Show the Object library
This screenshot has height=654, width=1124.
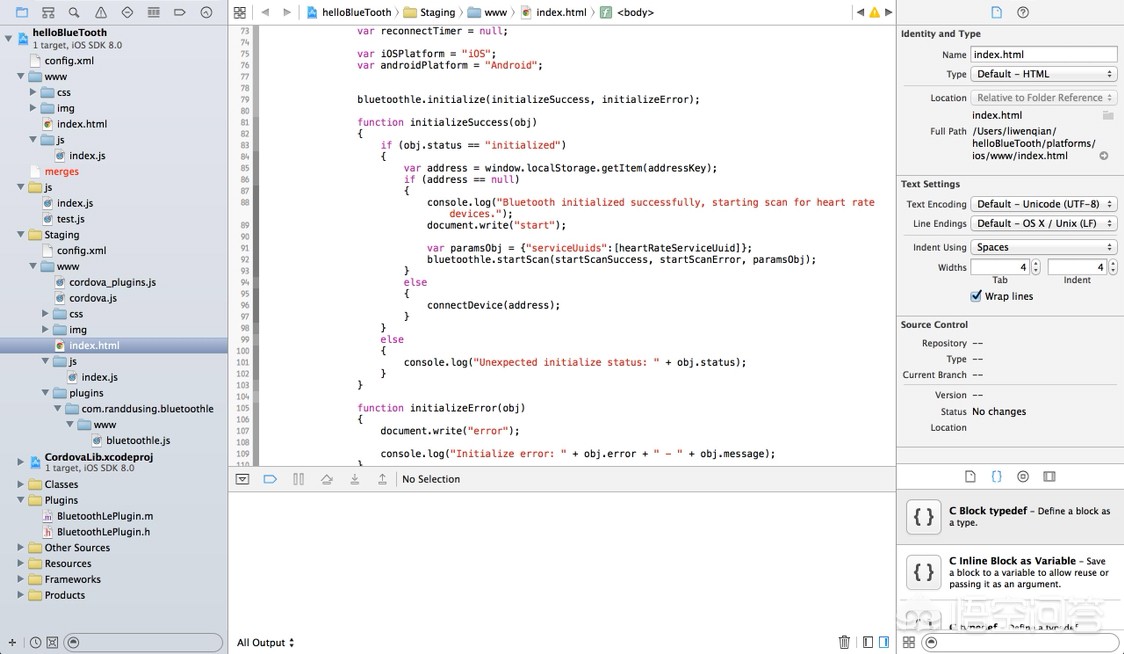point(1023,476)
